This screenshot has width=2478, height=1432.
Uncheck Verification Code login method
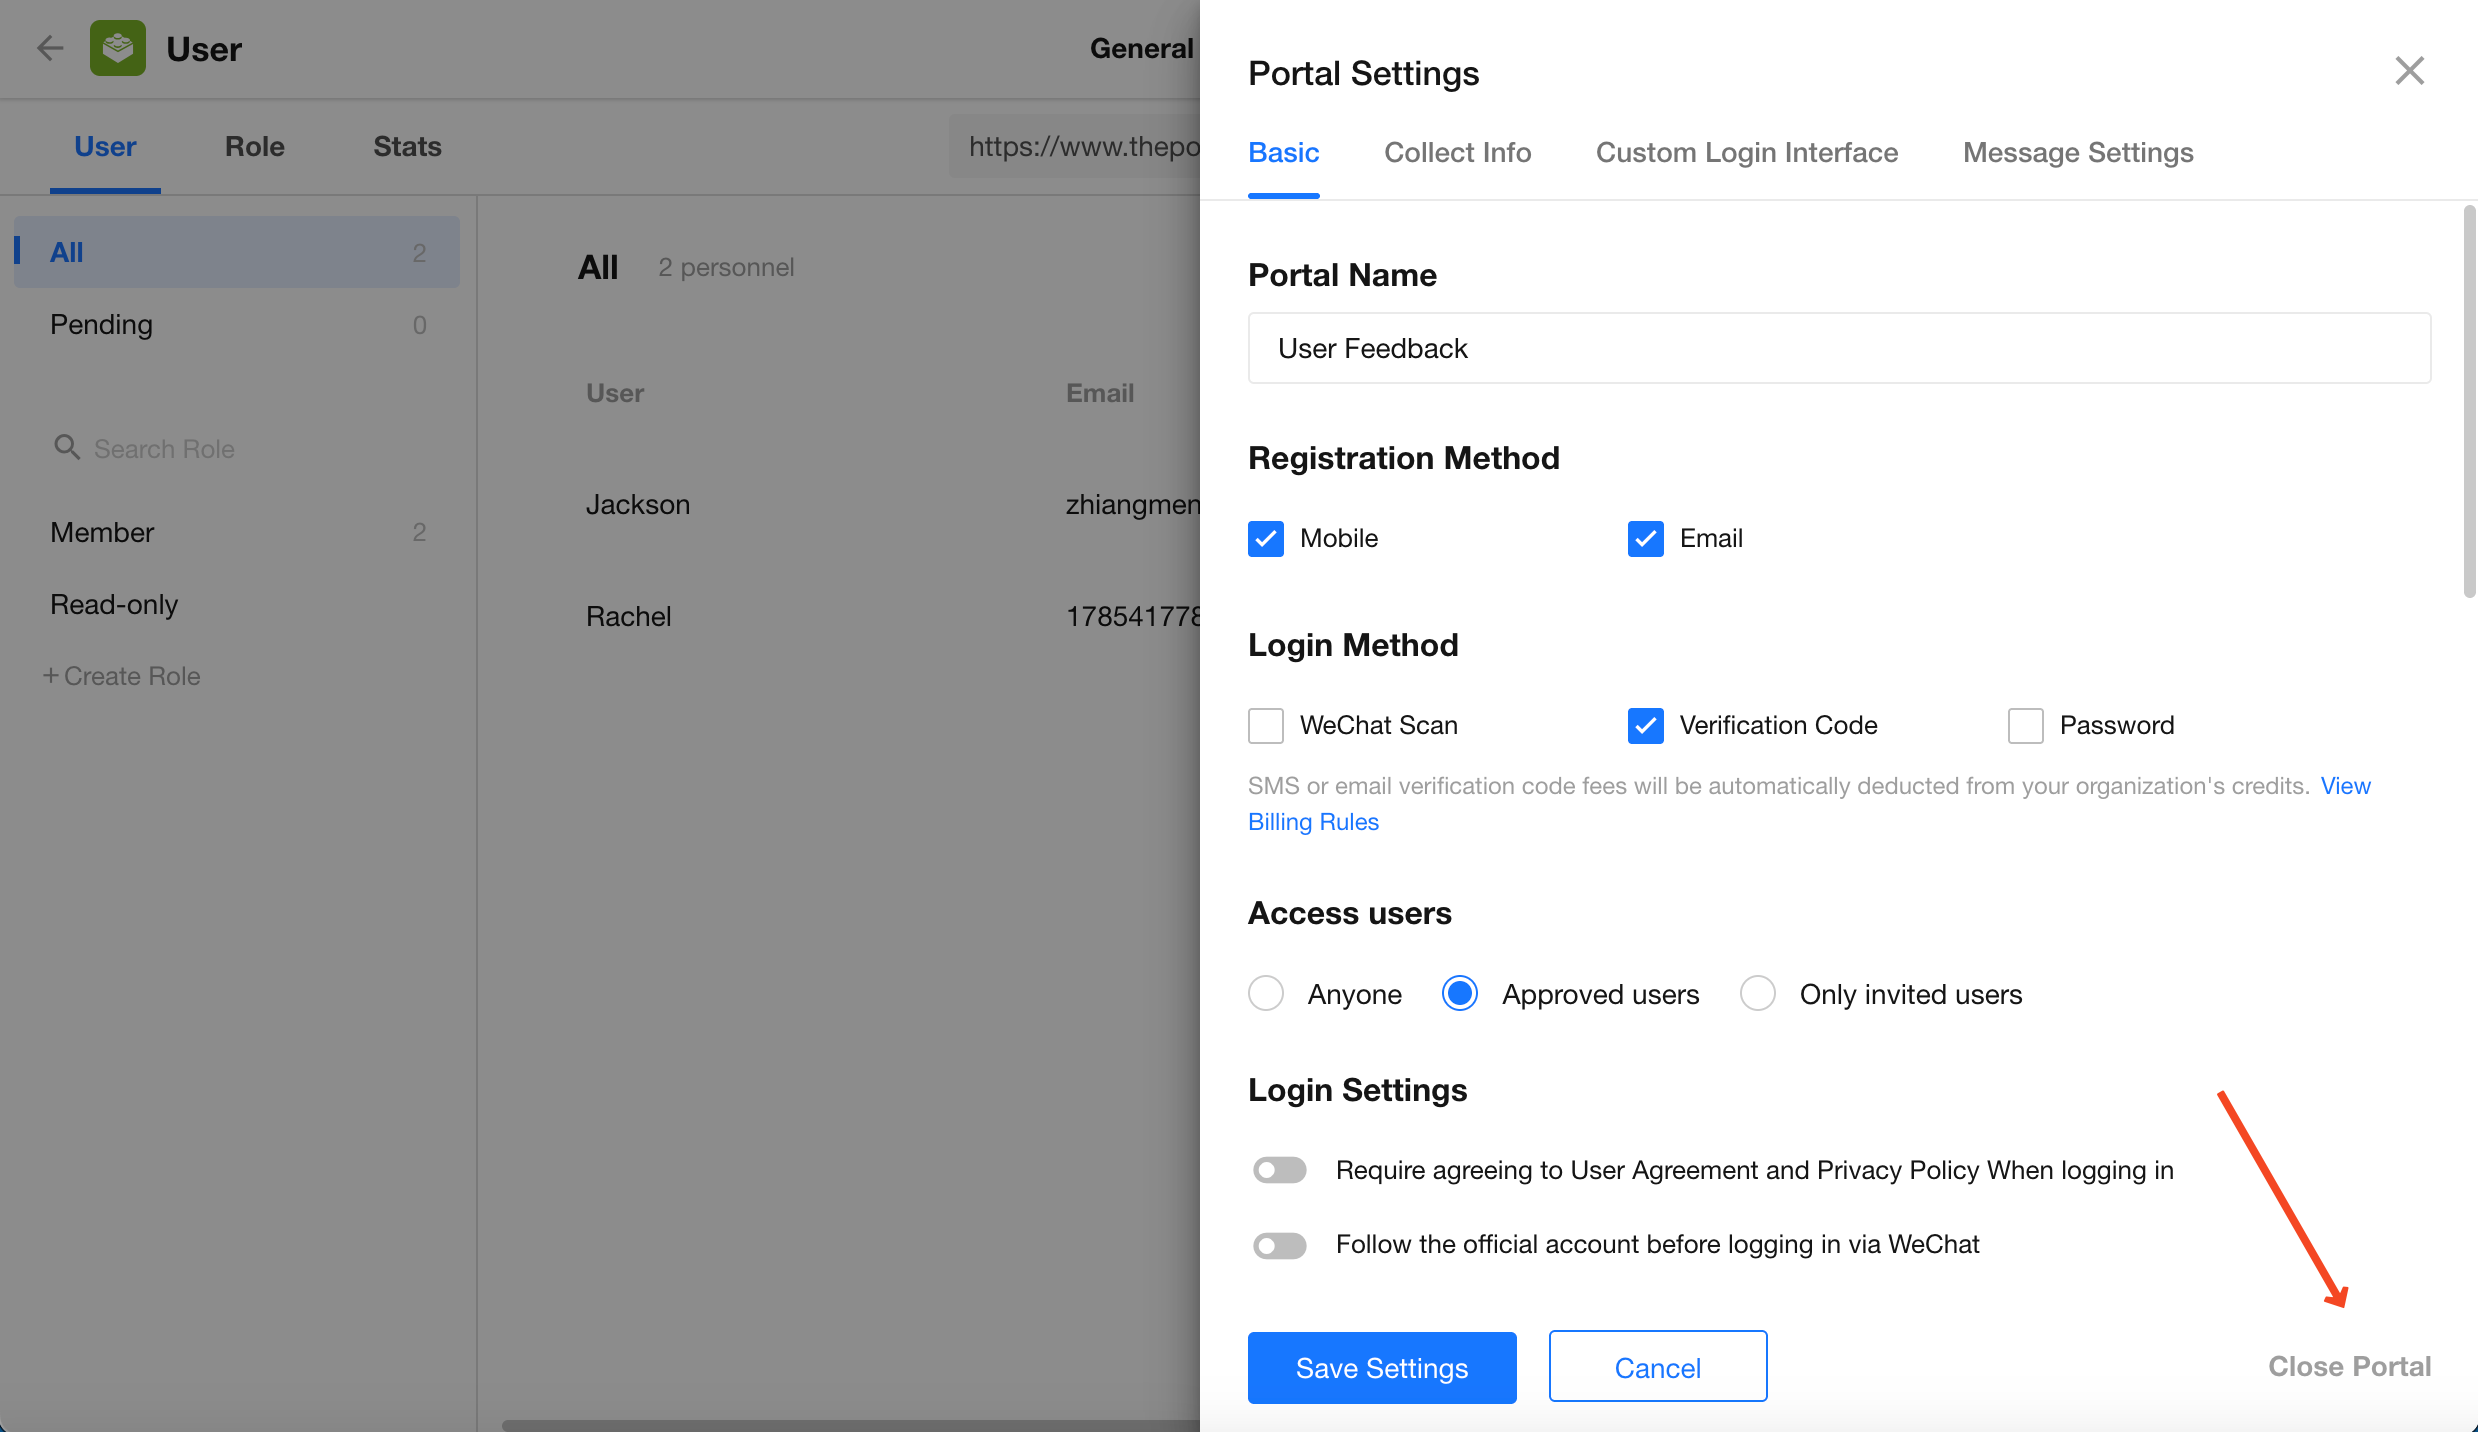click(1646, 725)
